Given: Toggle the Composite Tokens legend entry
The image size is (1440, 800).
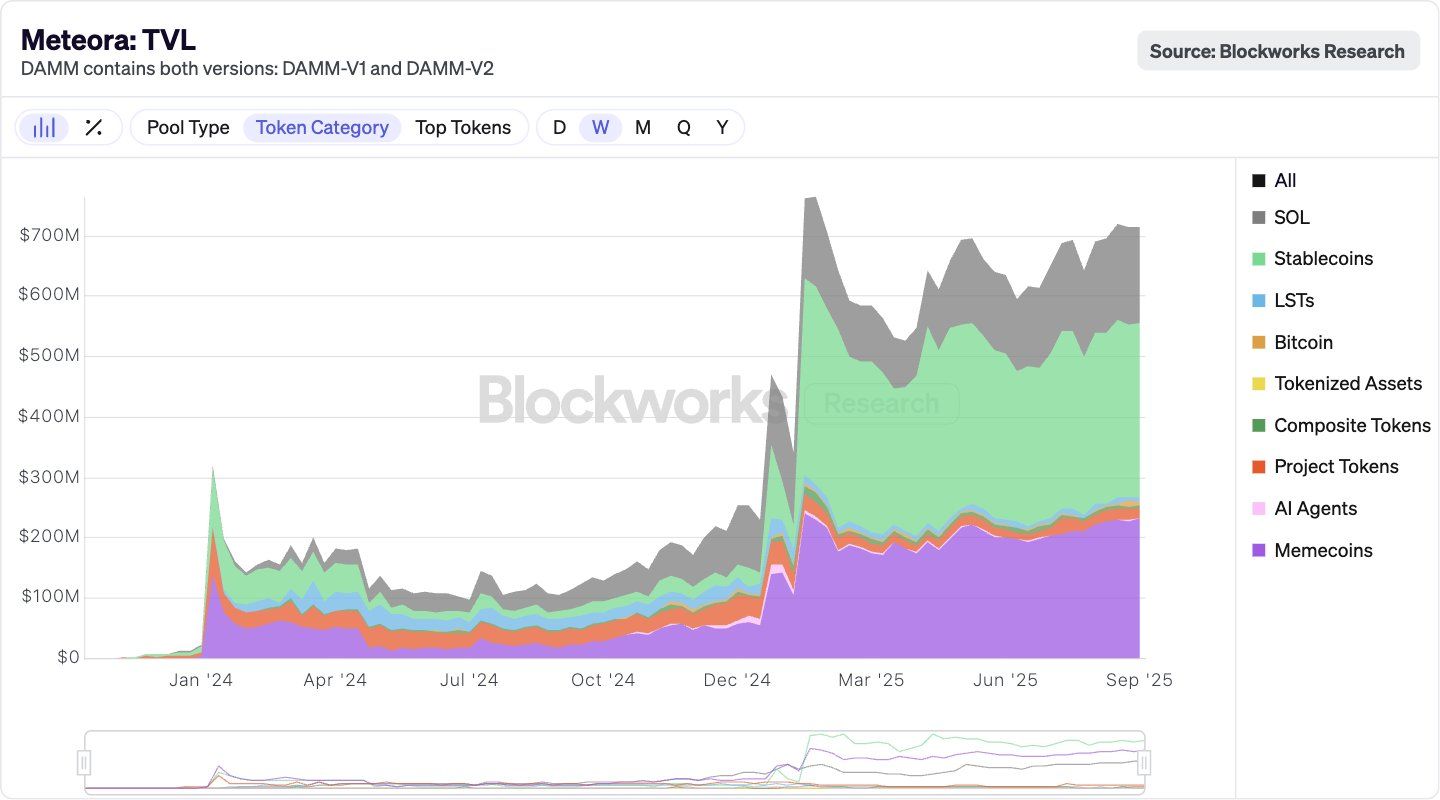Looking at the screenshot, I should (1352, 425).
